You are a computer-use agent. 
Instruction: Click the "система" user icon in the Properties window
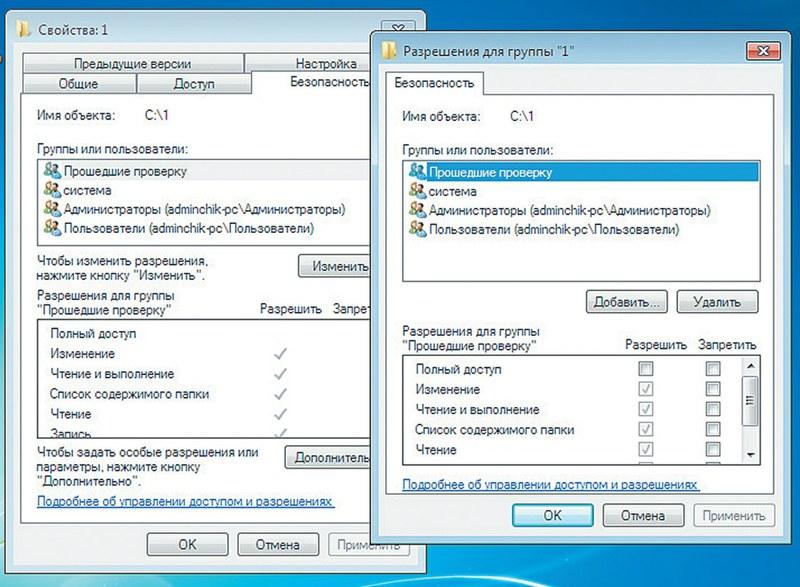tap(52, 190)
